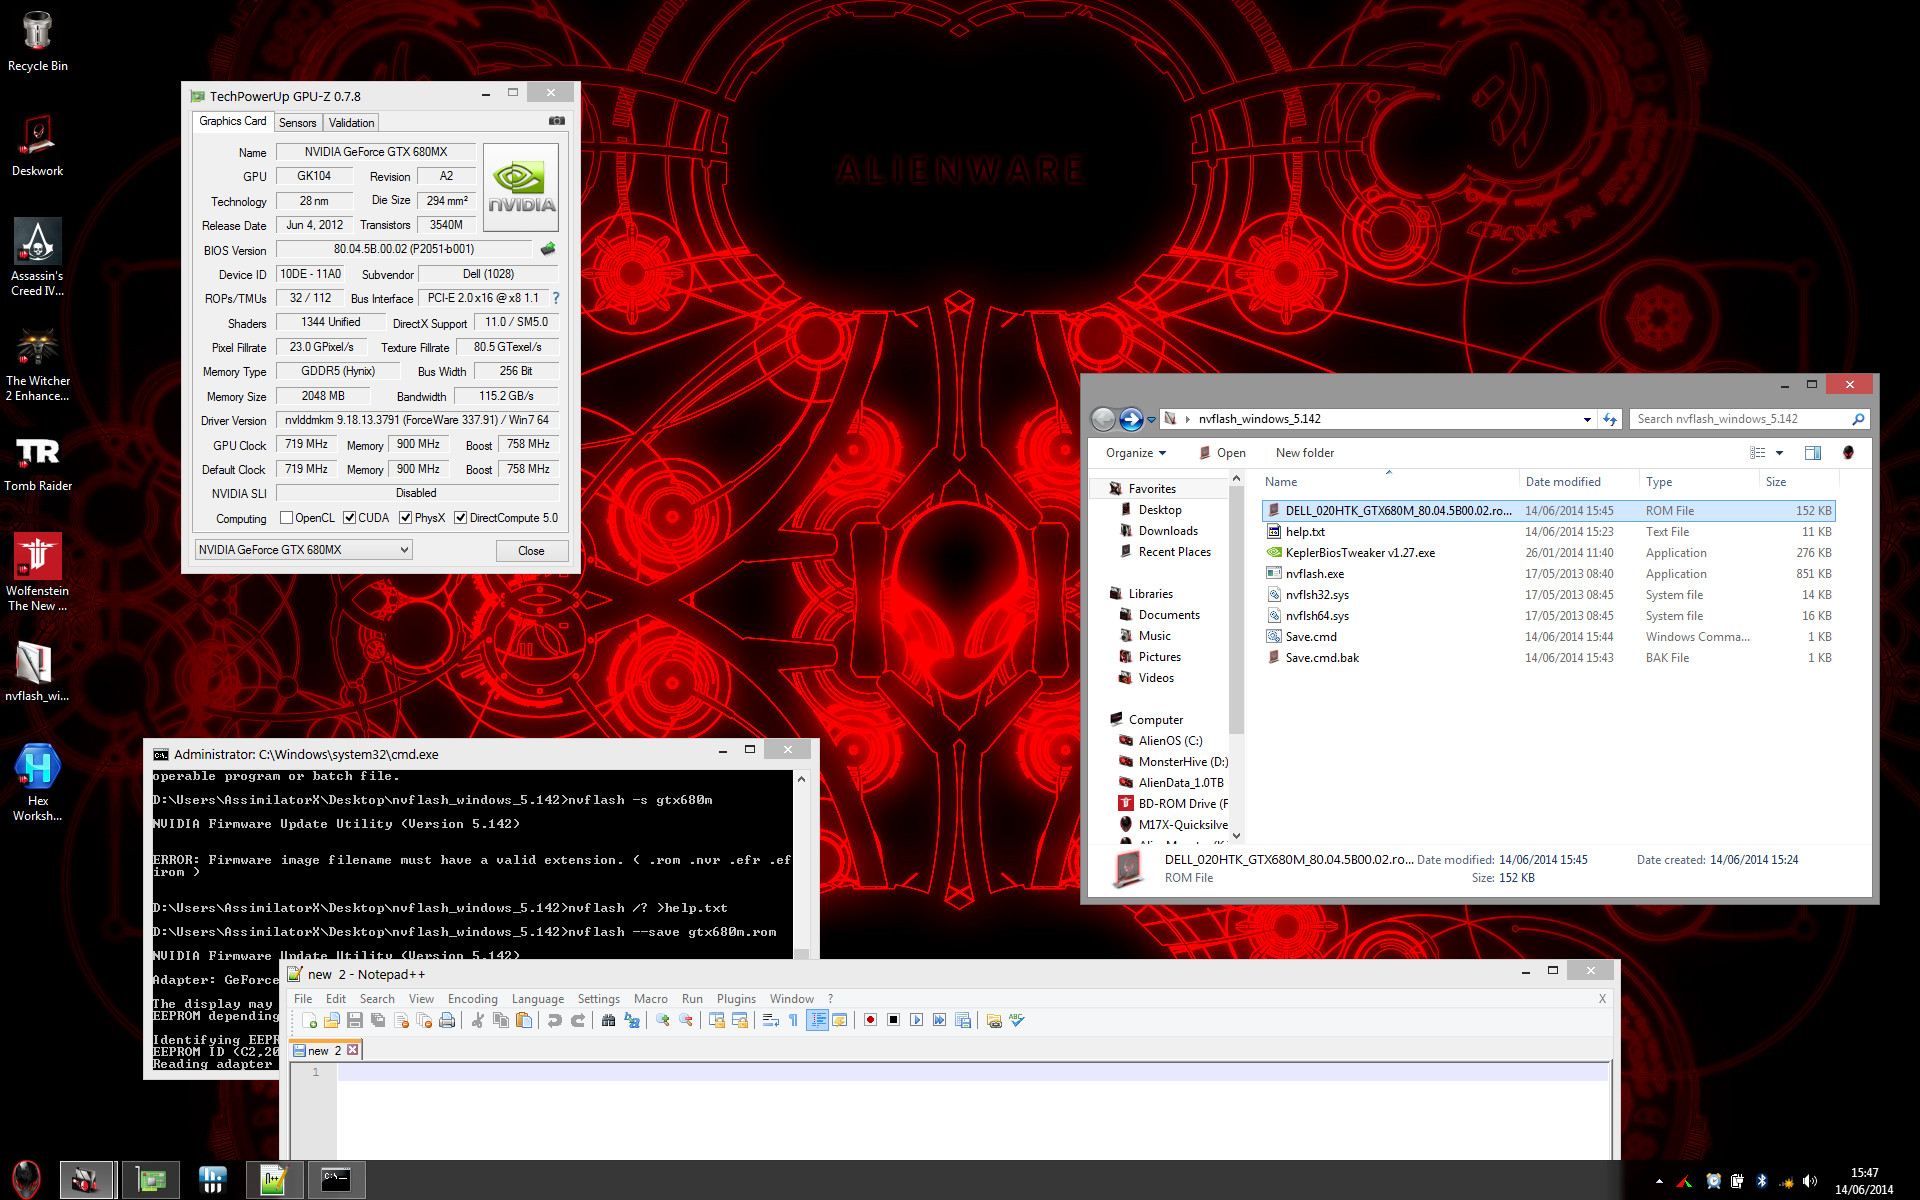
Task: Click spell check ABC icon in Notepad++
Action: (x=1017, y=1020)
